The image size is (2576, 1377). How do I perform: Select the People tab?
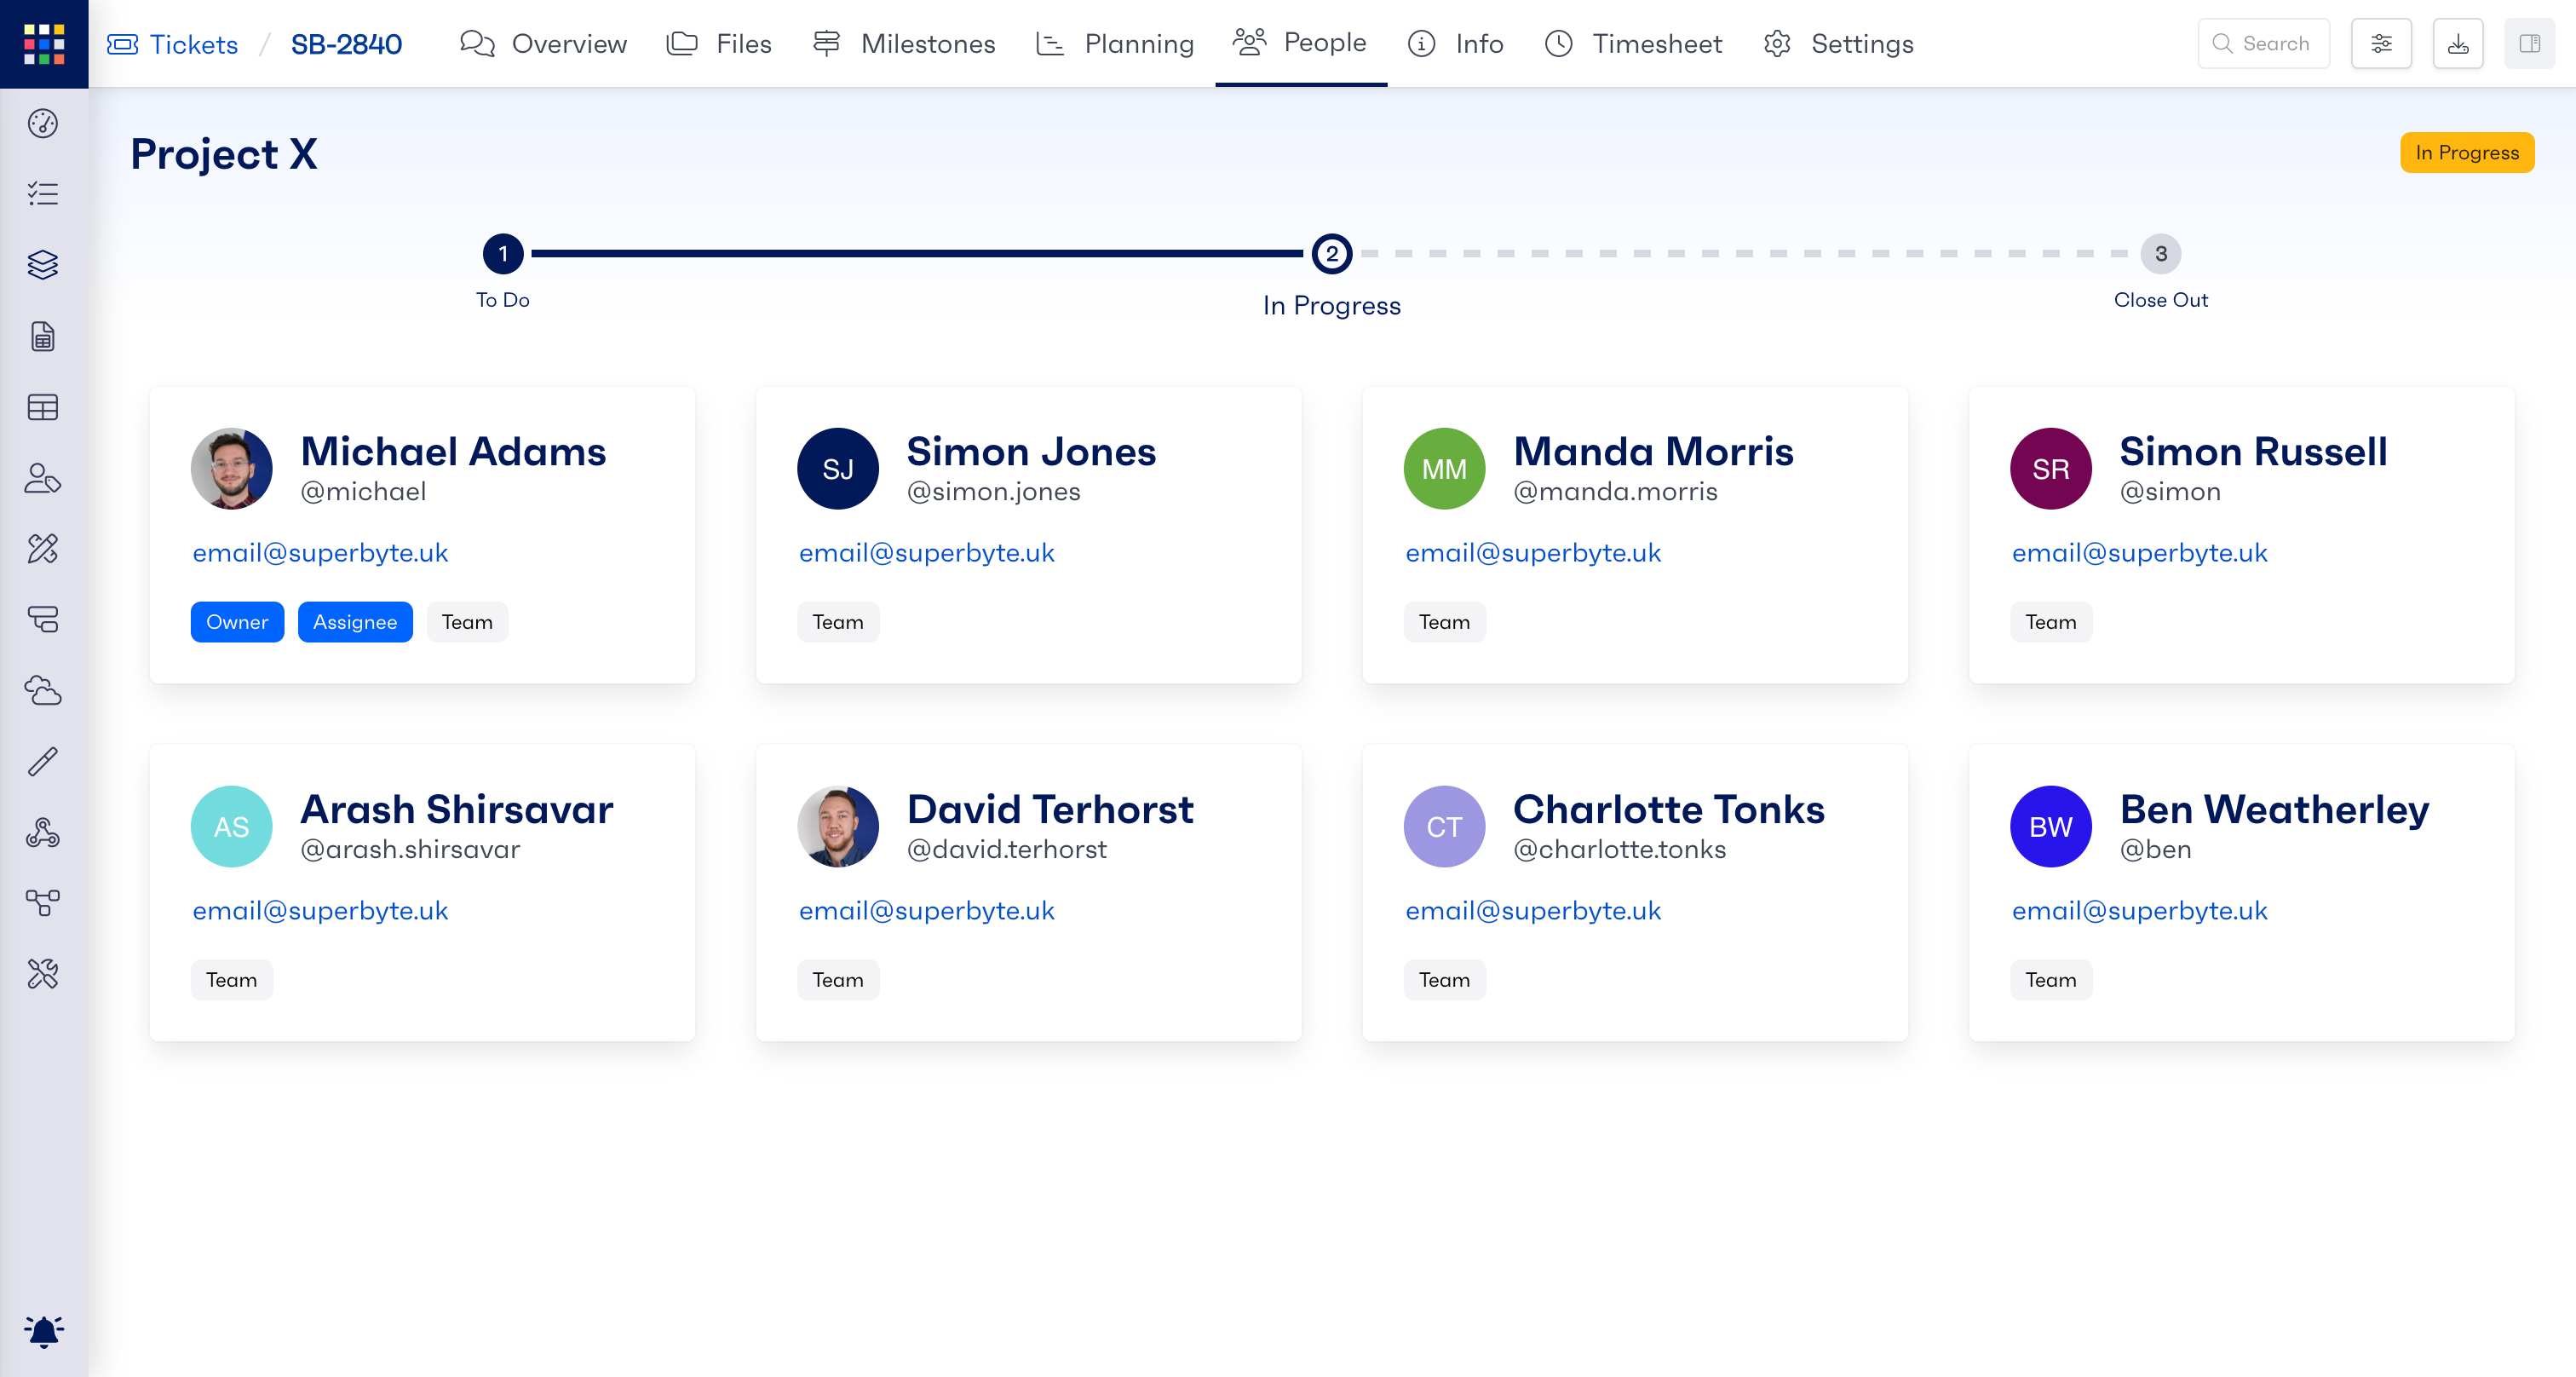(x=1300, y=43)
